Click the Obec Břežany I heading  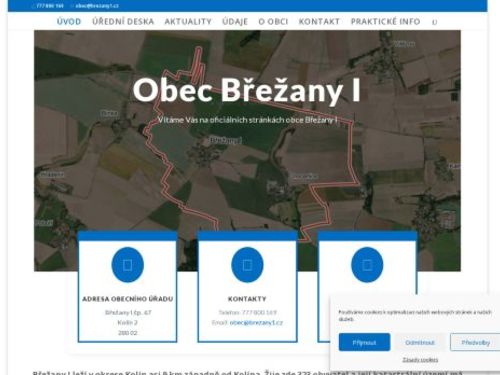point(247,90)
